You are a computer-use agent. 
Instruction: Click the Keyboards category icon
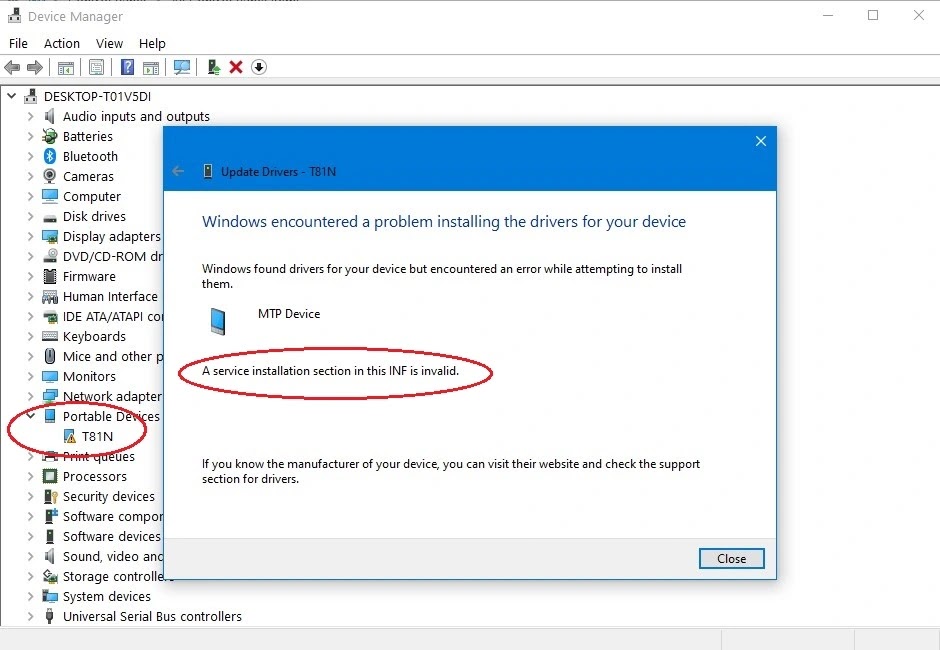pos(50,336)
